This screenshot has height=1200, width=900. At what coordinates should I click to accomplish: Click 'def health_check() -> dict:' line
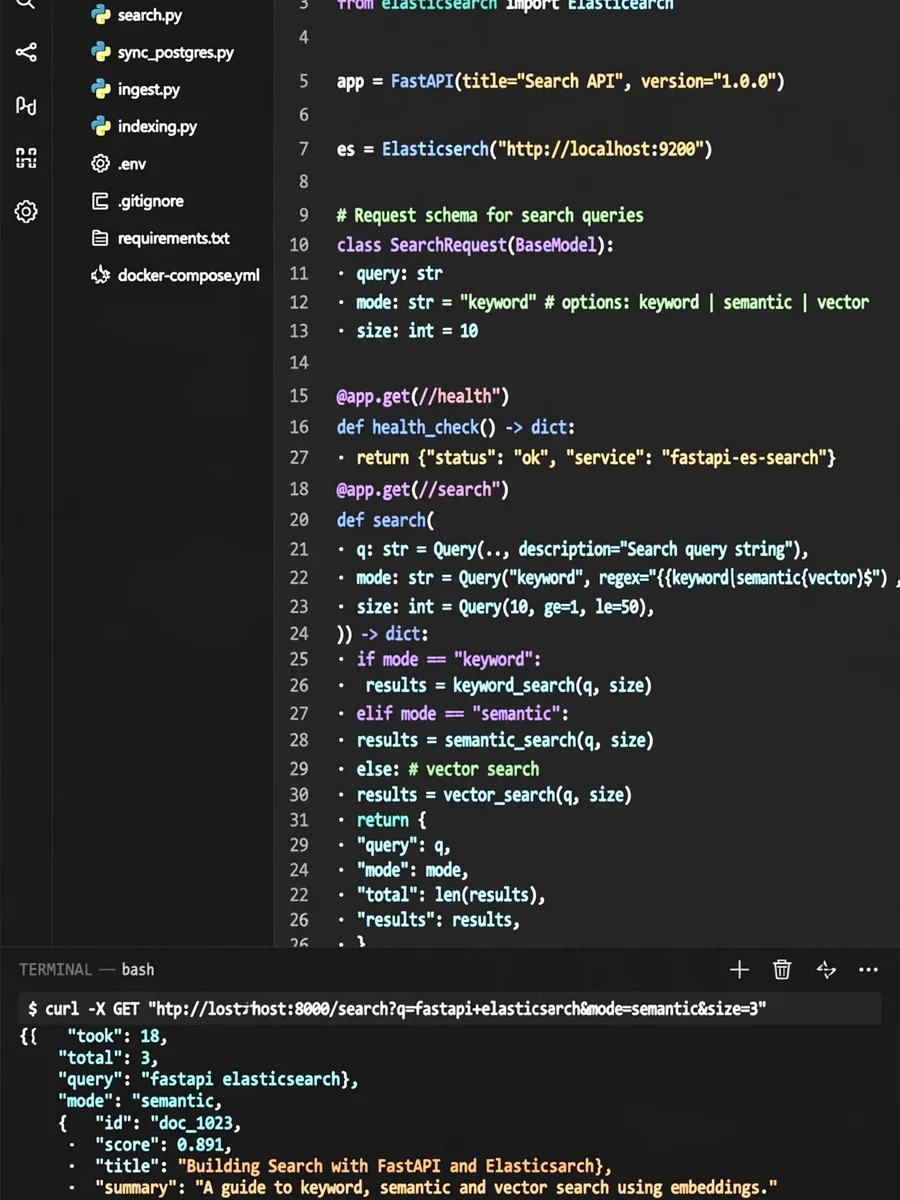pos(456,427)
